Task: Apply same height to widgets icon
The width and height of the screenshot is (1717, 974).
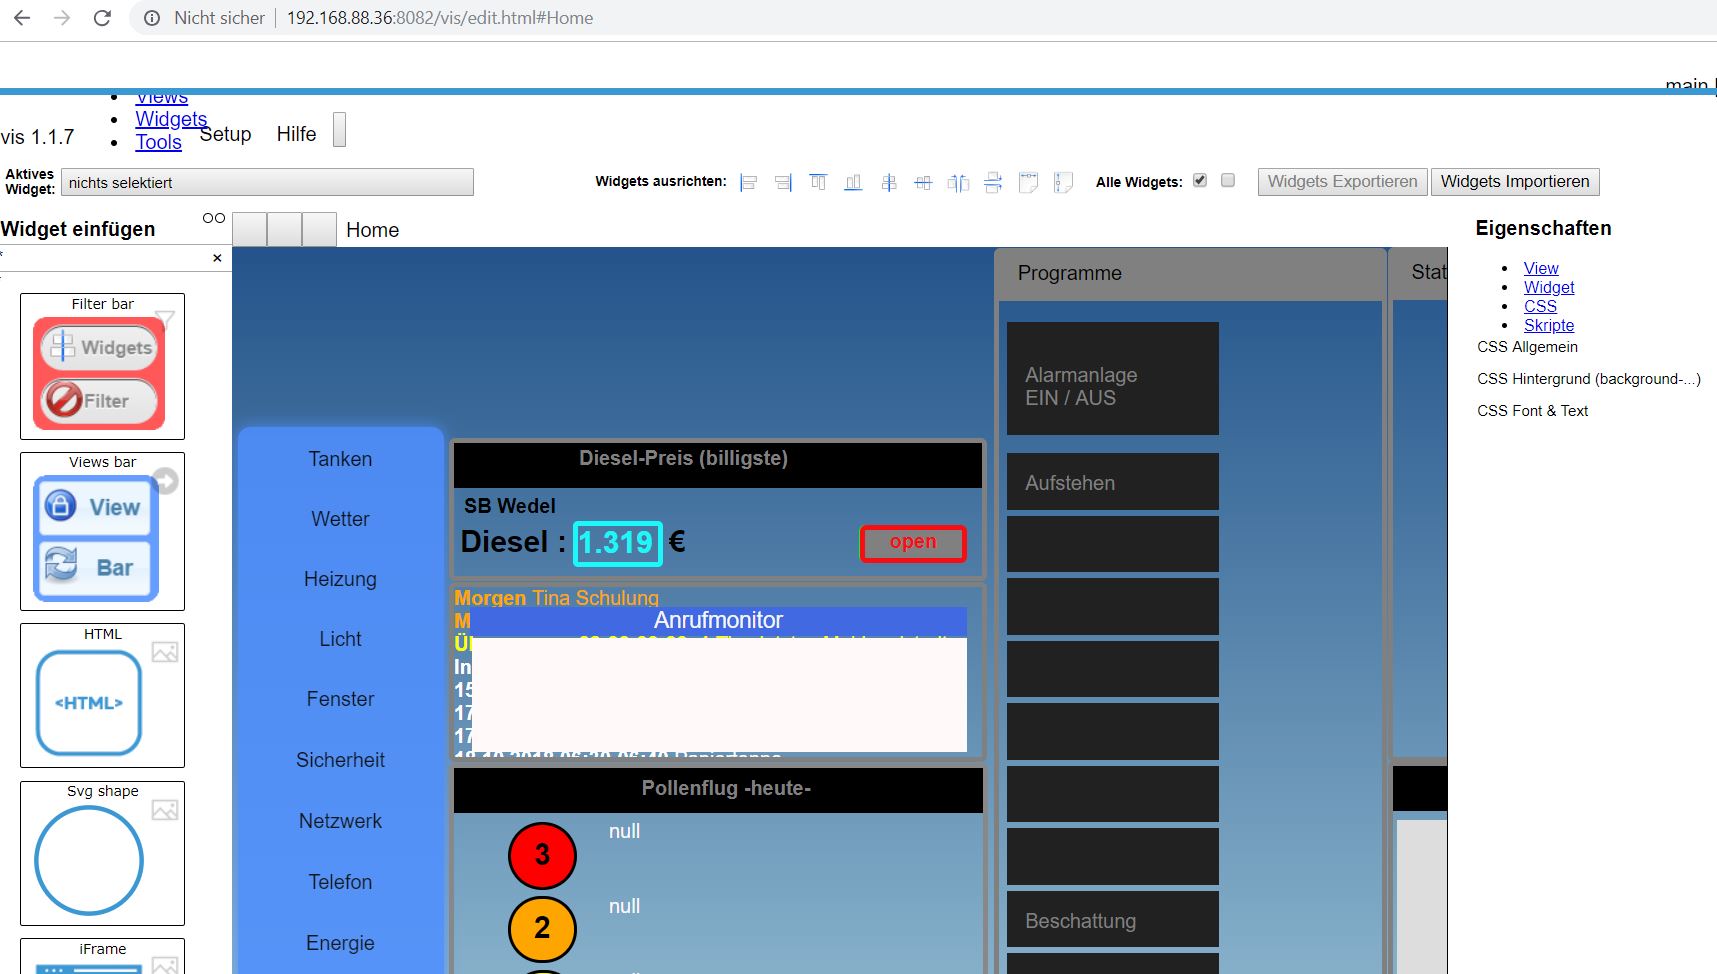Action: coord(1063,182)
